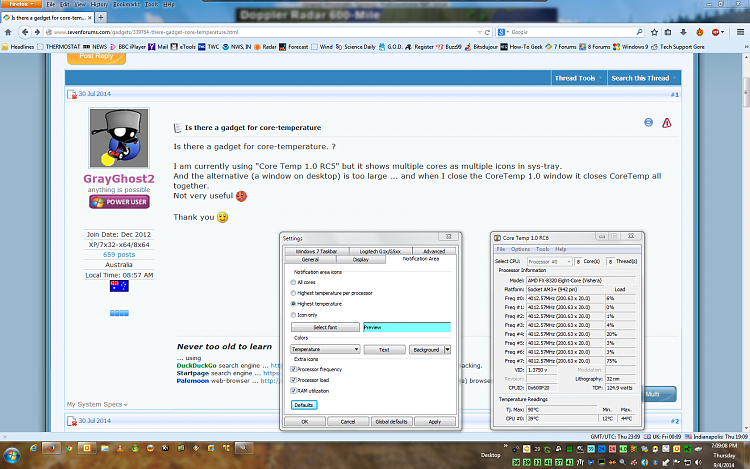The height and width of the screenshot is (469, 750).
Task: Click the Defaults button in Settings
Action: (x=304, y=405)
